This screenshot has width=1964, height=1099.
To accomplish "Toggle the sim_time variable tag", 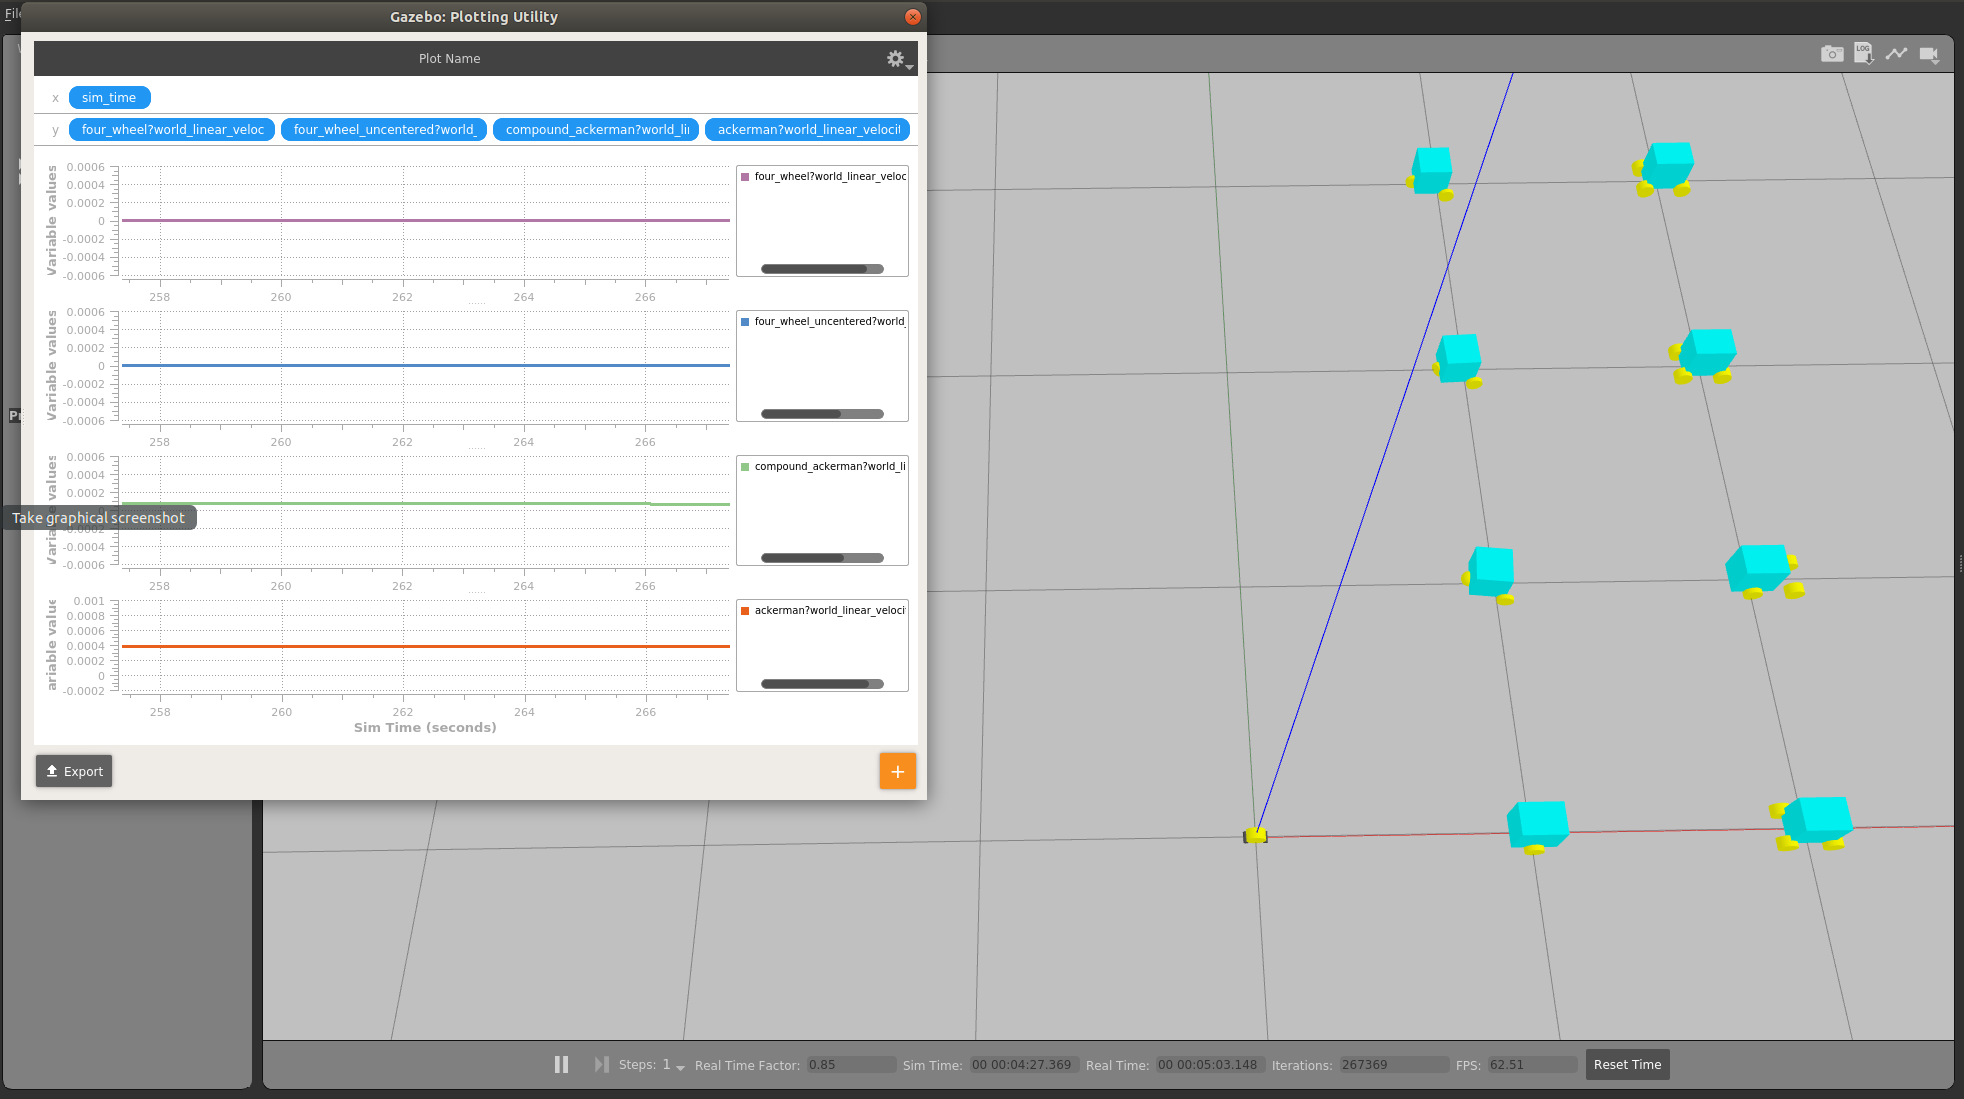I will tap(109, 96).
